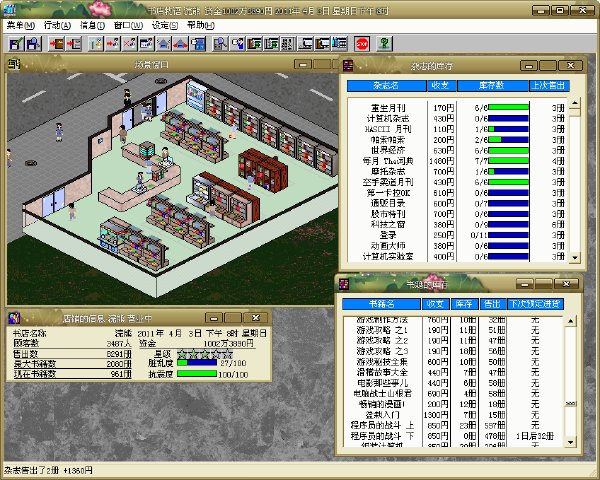Viewport: 600px width, 480px height.
Task: Click the clerk holding sign toolbar icon
Action: click(238, 44)
